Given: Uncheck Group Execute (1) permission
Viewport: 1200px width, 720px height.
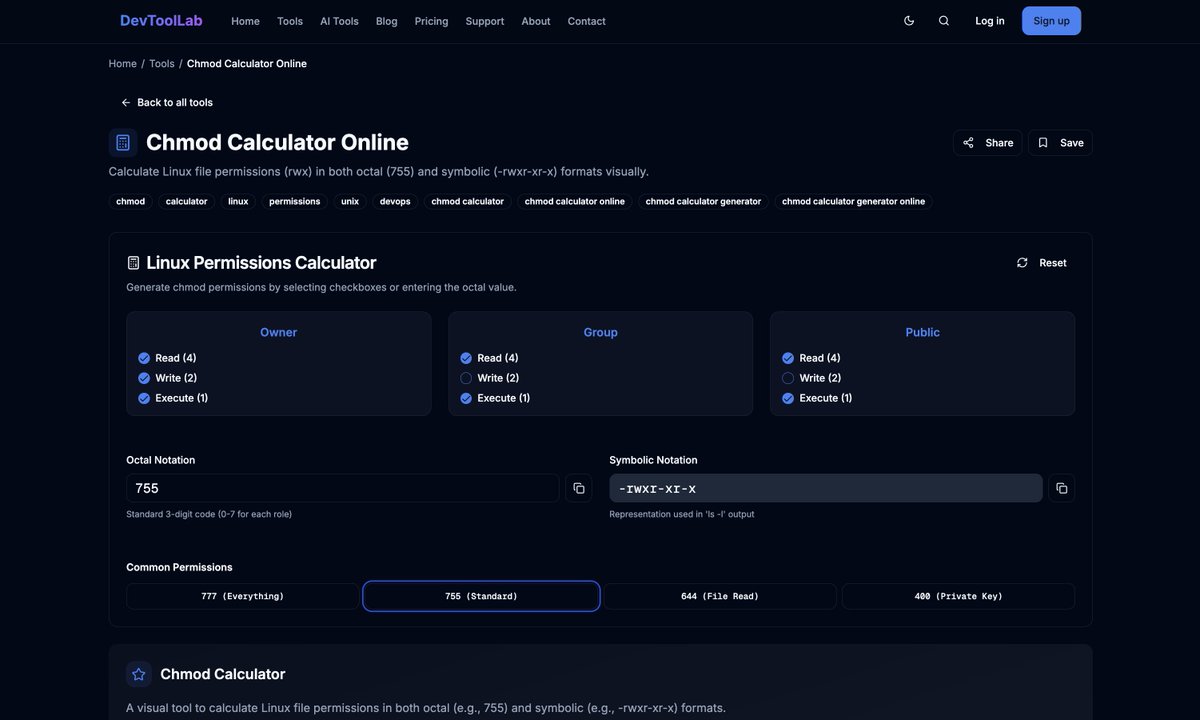Looking at the screenshot, I should click(466, 398).
